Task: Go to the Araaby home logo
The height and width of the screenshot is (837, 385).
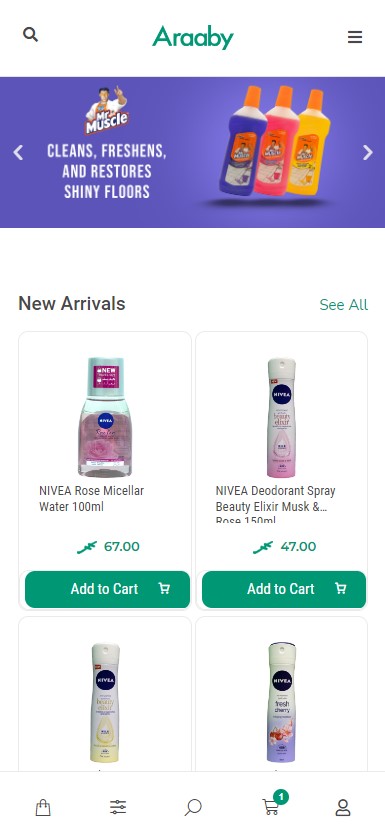Action: pos(193,37)
